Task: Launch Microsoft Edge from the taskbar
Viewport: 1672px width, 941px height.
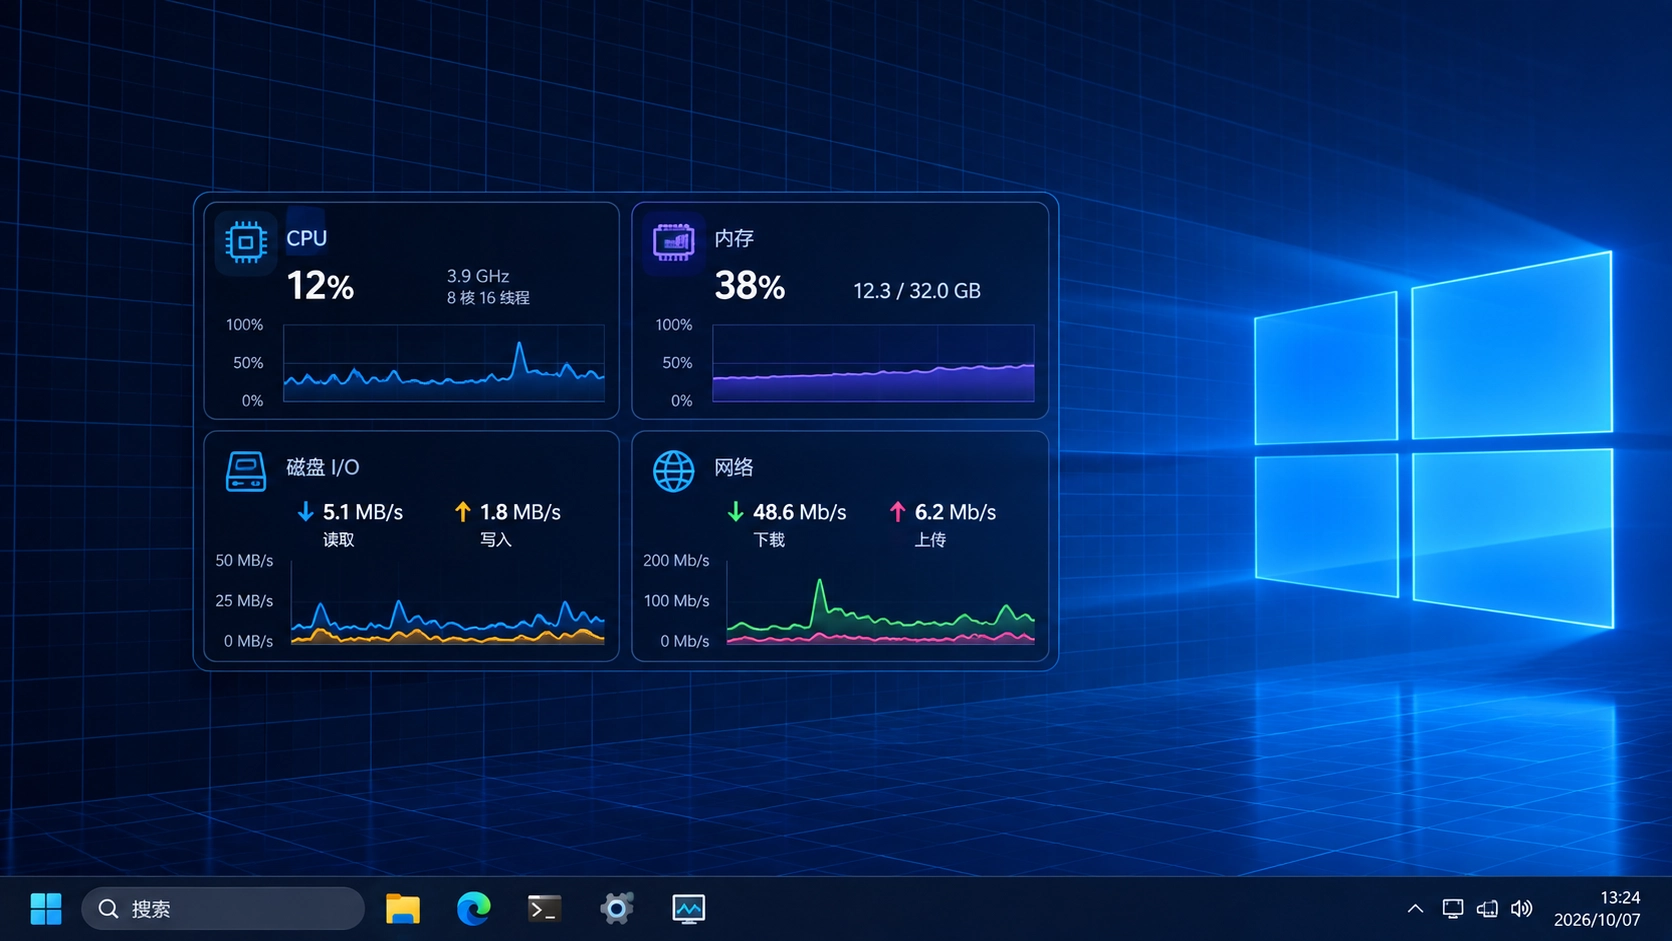Action: click(474, 909)
